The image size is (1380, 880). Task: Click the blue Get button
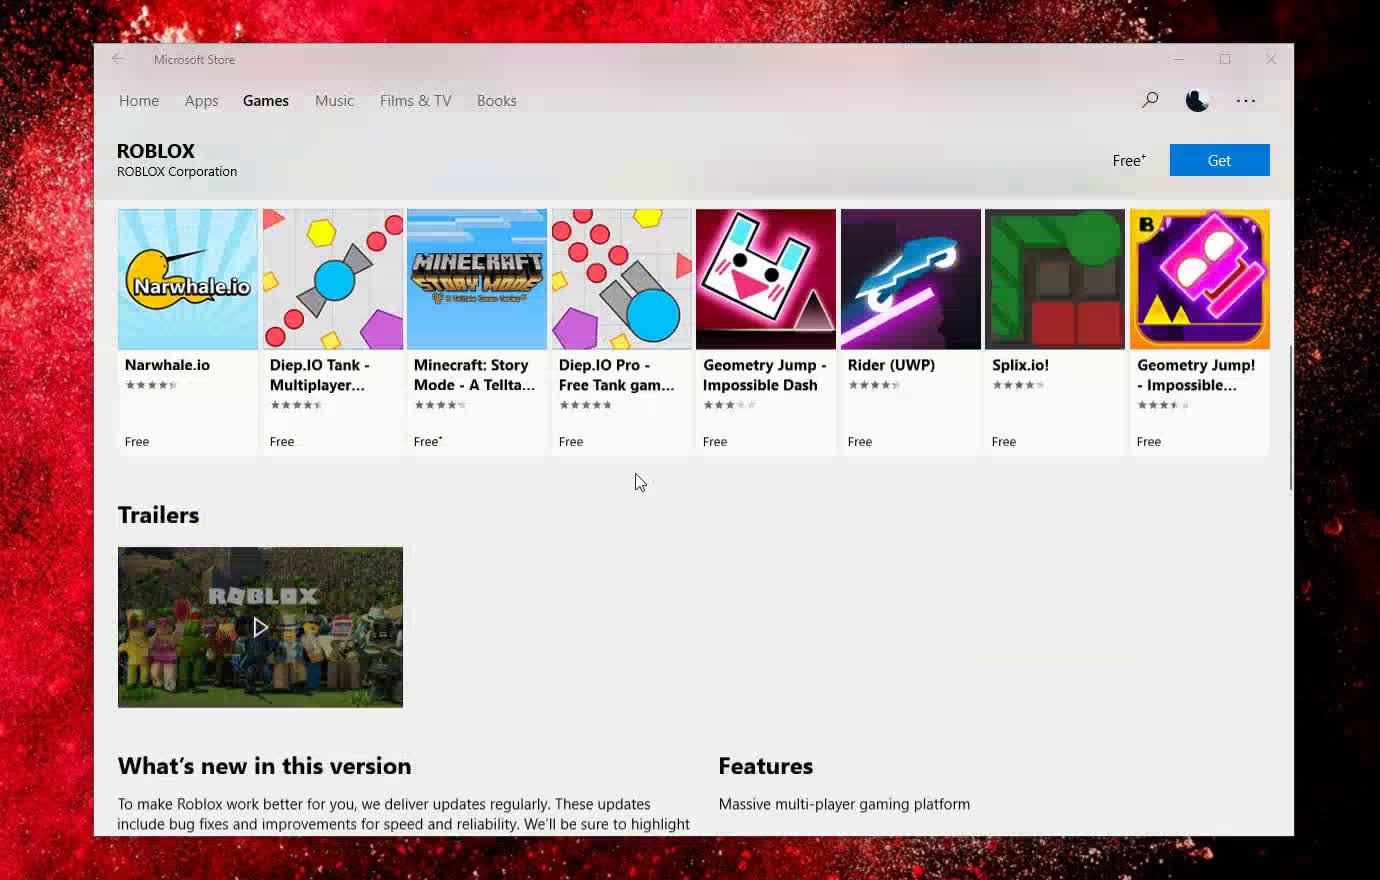pos(1219,160)
